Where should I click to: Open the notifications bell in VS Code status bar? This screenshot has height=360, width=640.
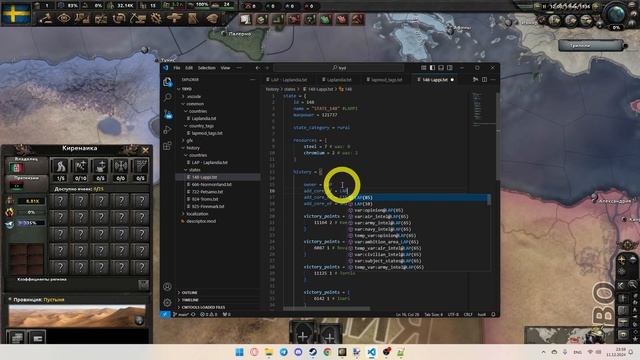[493, 315]
